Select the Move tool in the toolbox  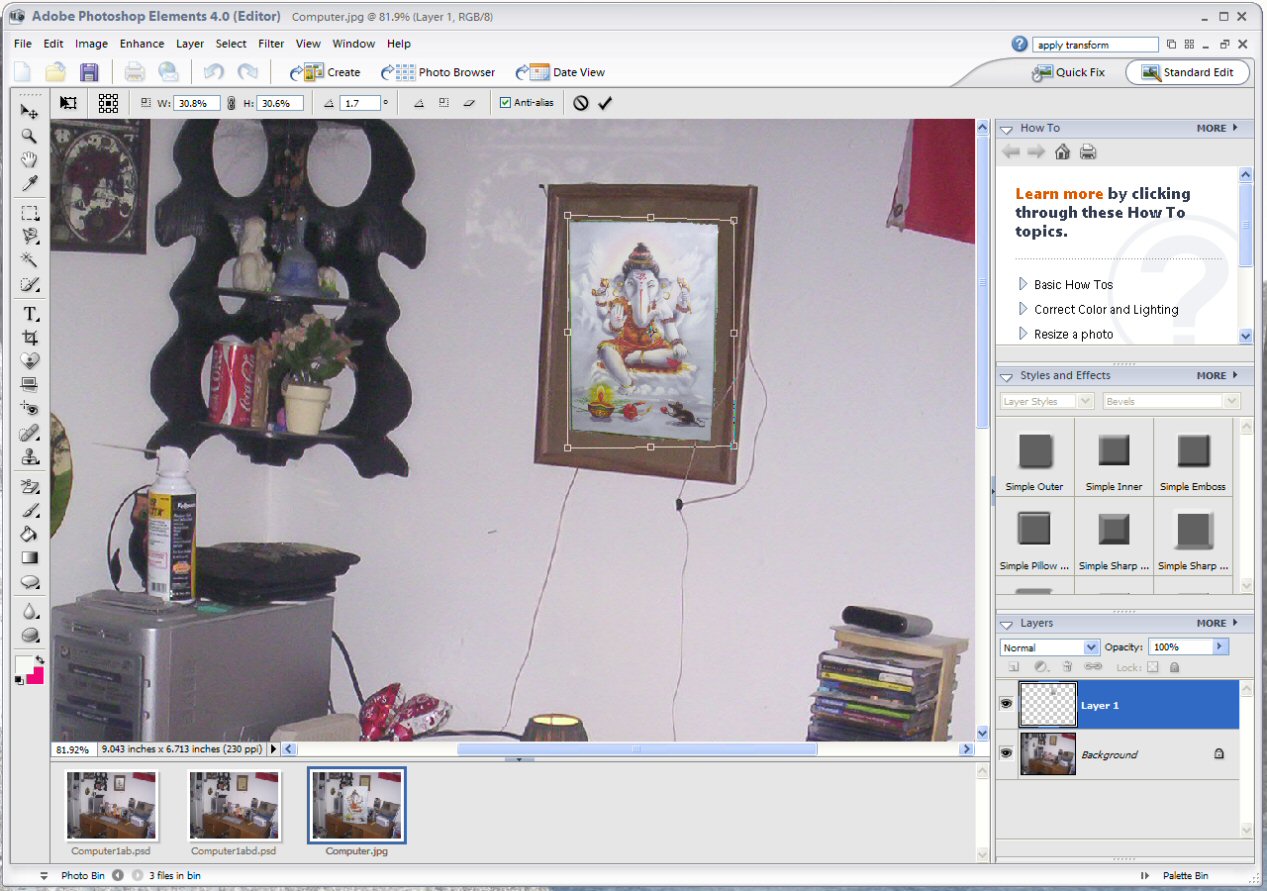point(30,111)
